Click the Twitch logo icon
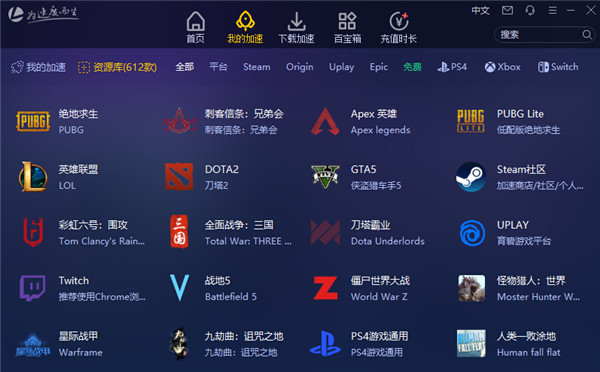 (33, 288)
